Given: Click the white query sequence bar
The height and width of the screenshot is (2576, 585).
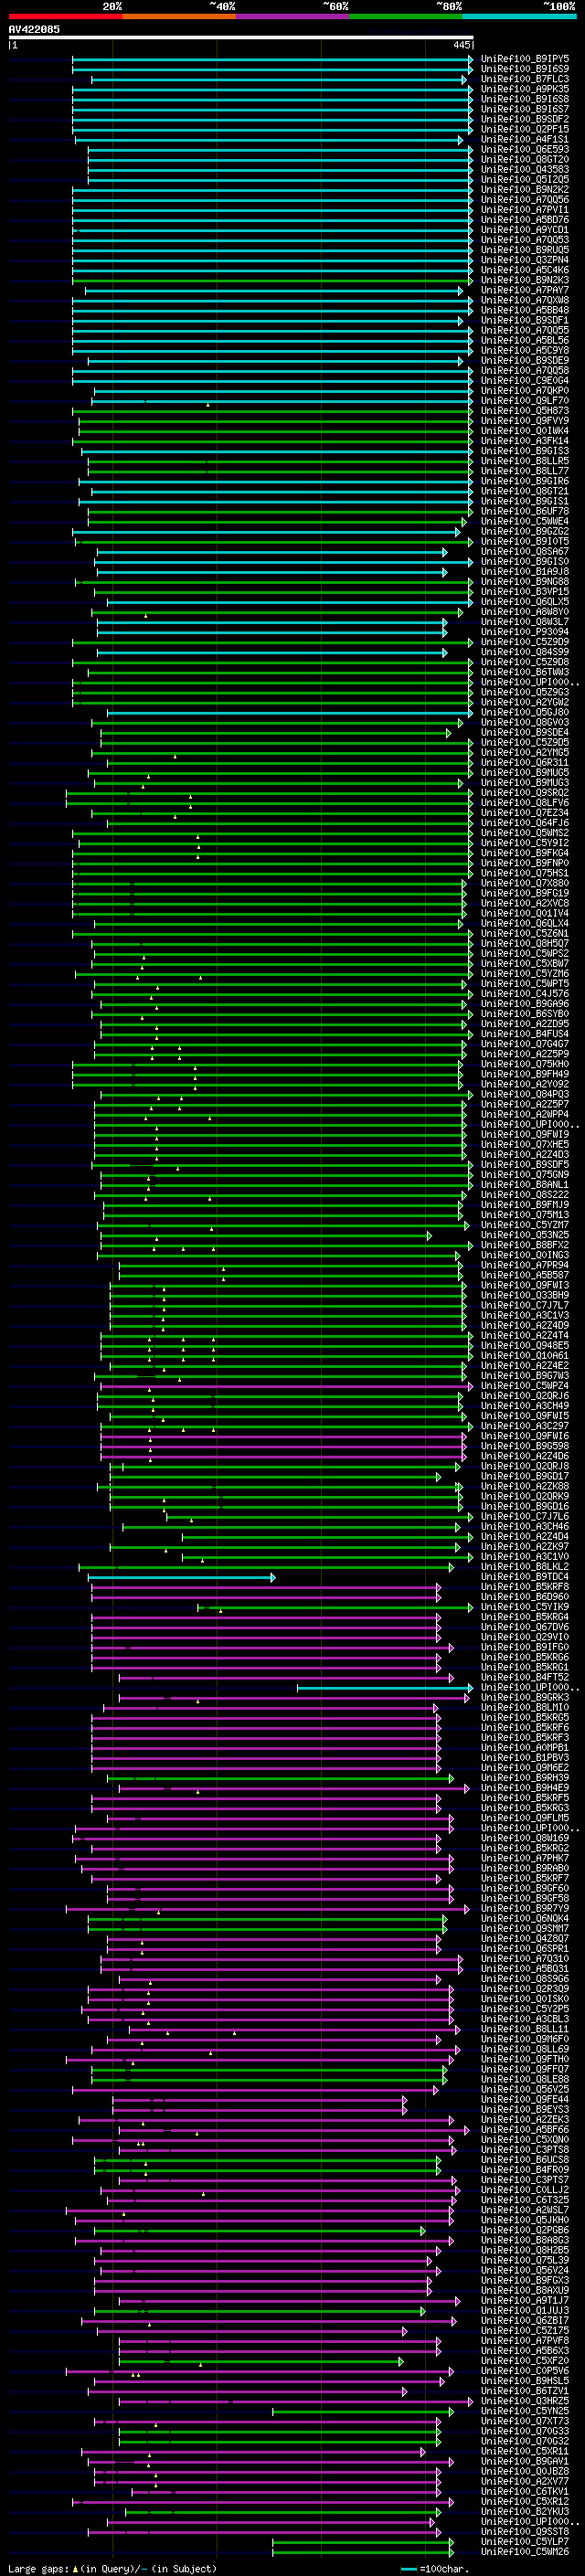Looking at the screenshot, I should (x=241, y=37).
